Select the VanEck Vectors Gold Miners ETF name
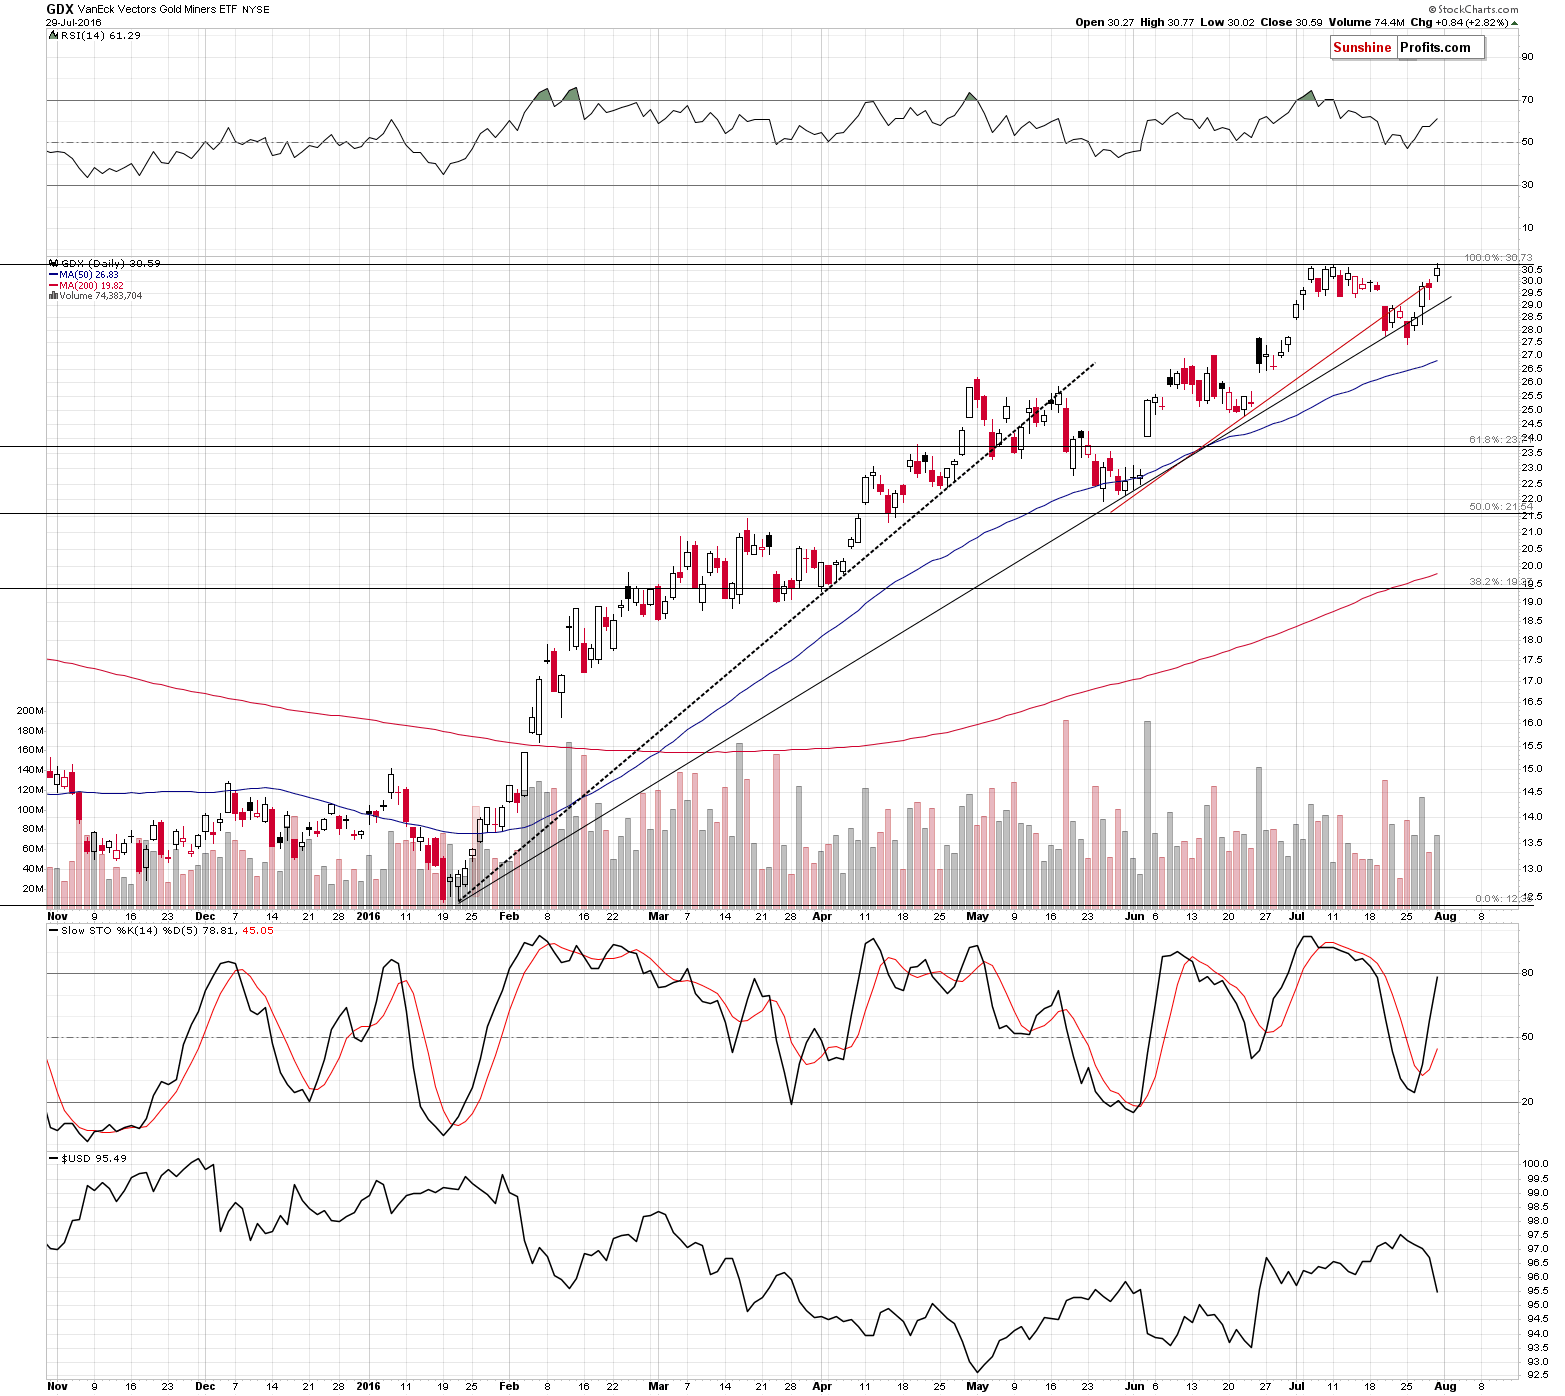This screenshot has width=1565, height=1396. 156,9
